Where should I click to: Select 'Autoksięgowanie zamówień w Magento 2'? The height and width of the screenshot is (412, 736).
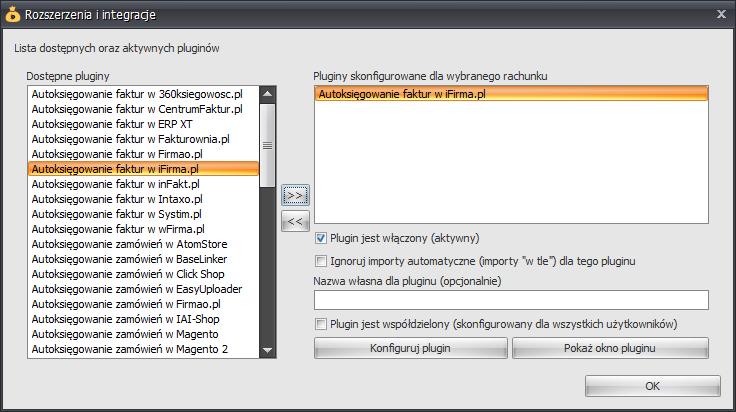[x=143, y=349]
